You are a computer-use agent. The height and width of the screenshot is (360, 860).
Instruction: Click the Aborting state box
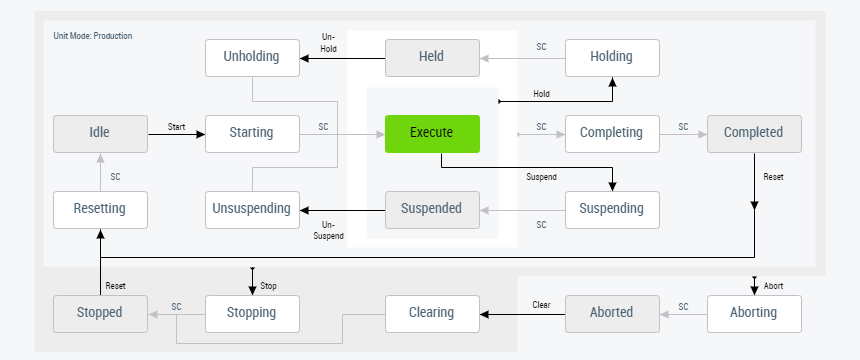754,314
